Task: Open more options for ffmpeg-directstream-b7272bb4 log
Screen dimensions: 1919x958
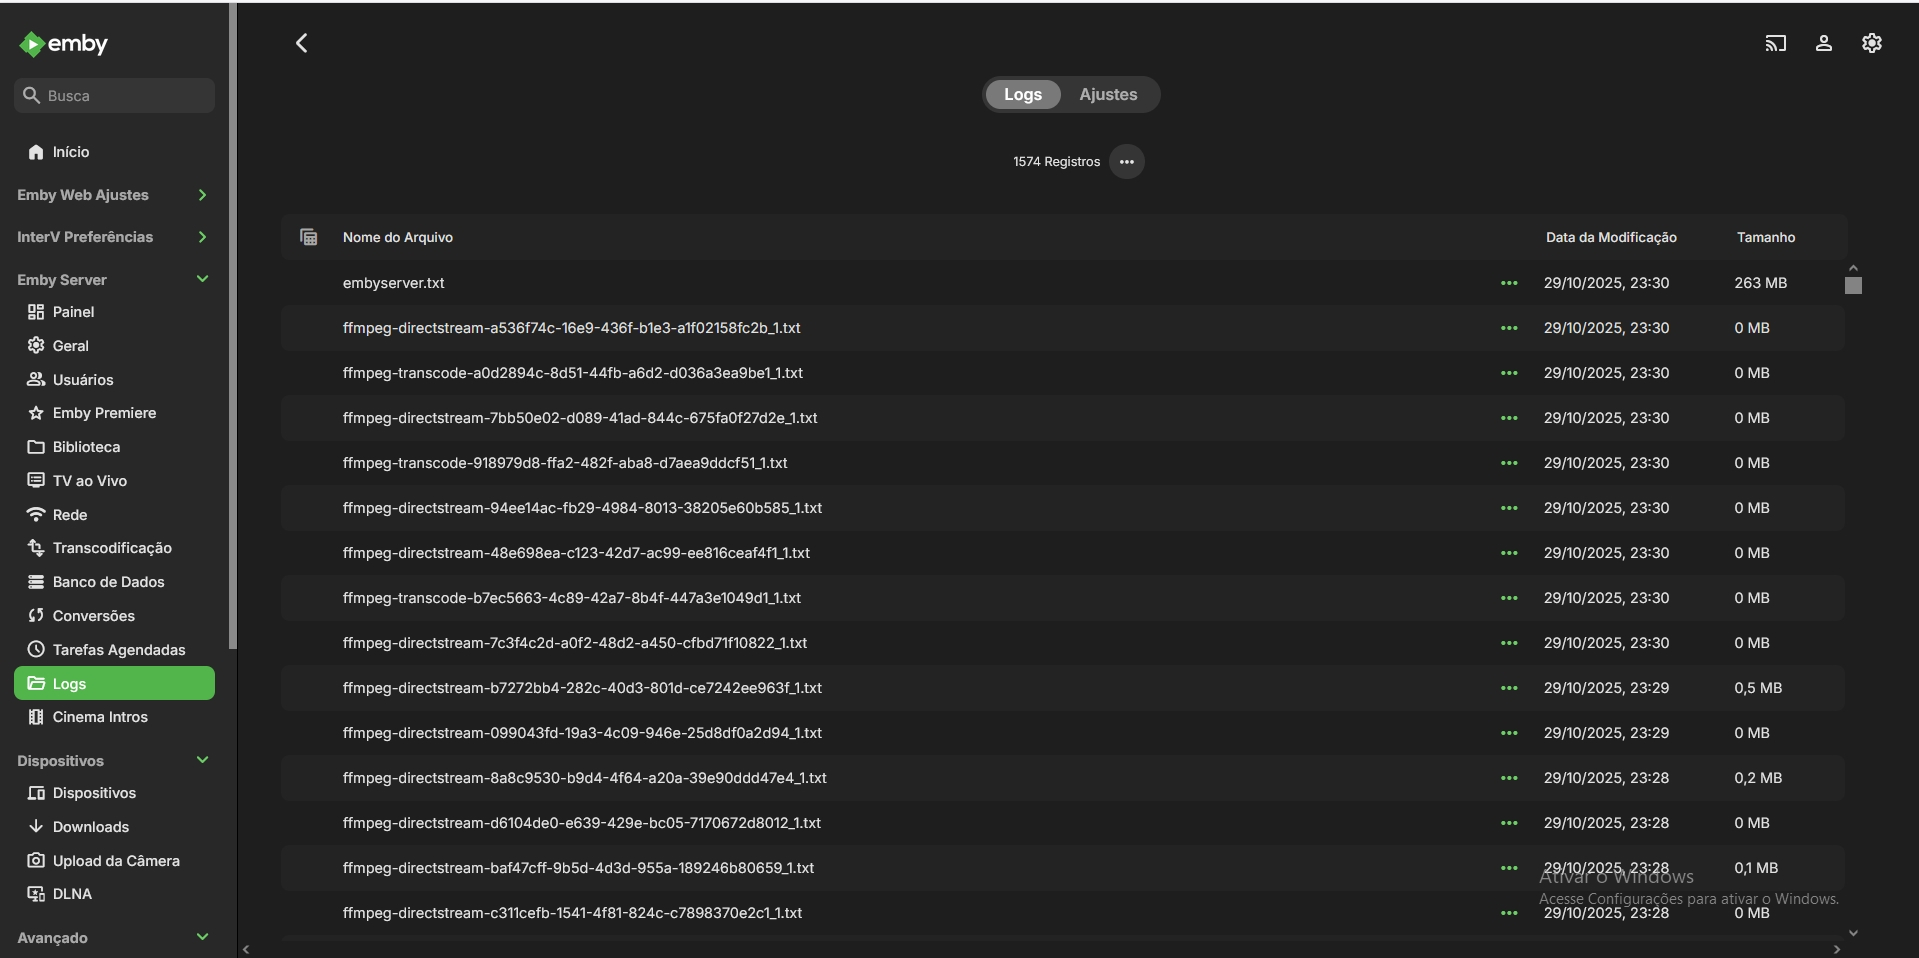Action: [x=1509, y=688]
